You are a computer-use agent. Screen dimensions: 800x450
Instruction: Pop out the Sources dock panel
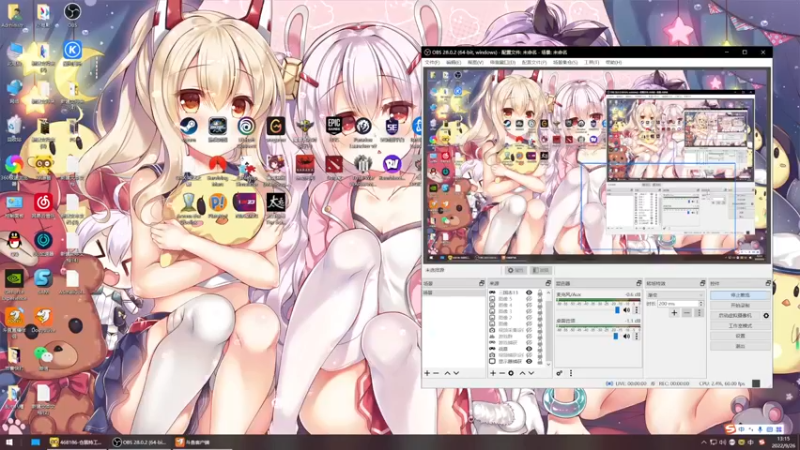pos(547,283)
